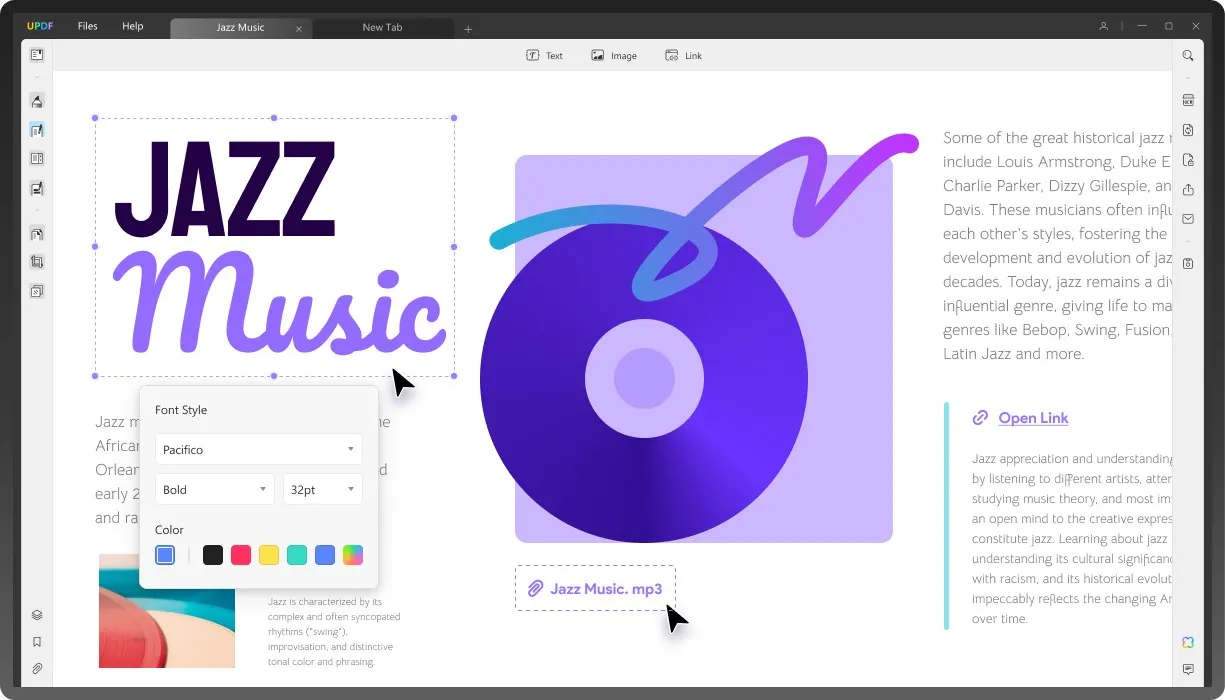Image resolution: width=1225 pixels, height=700 pixels.
Task: Click the 'Font Style' heading
Action: (x=181, y=410)
